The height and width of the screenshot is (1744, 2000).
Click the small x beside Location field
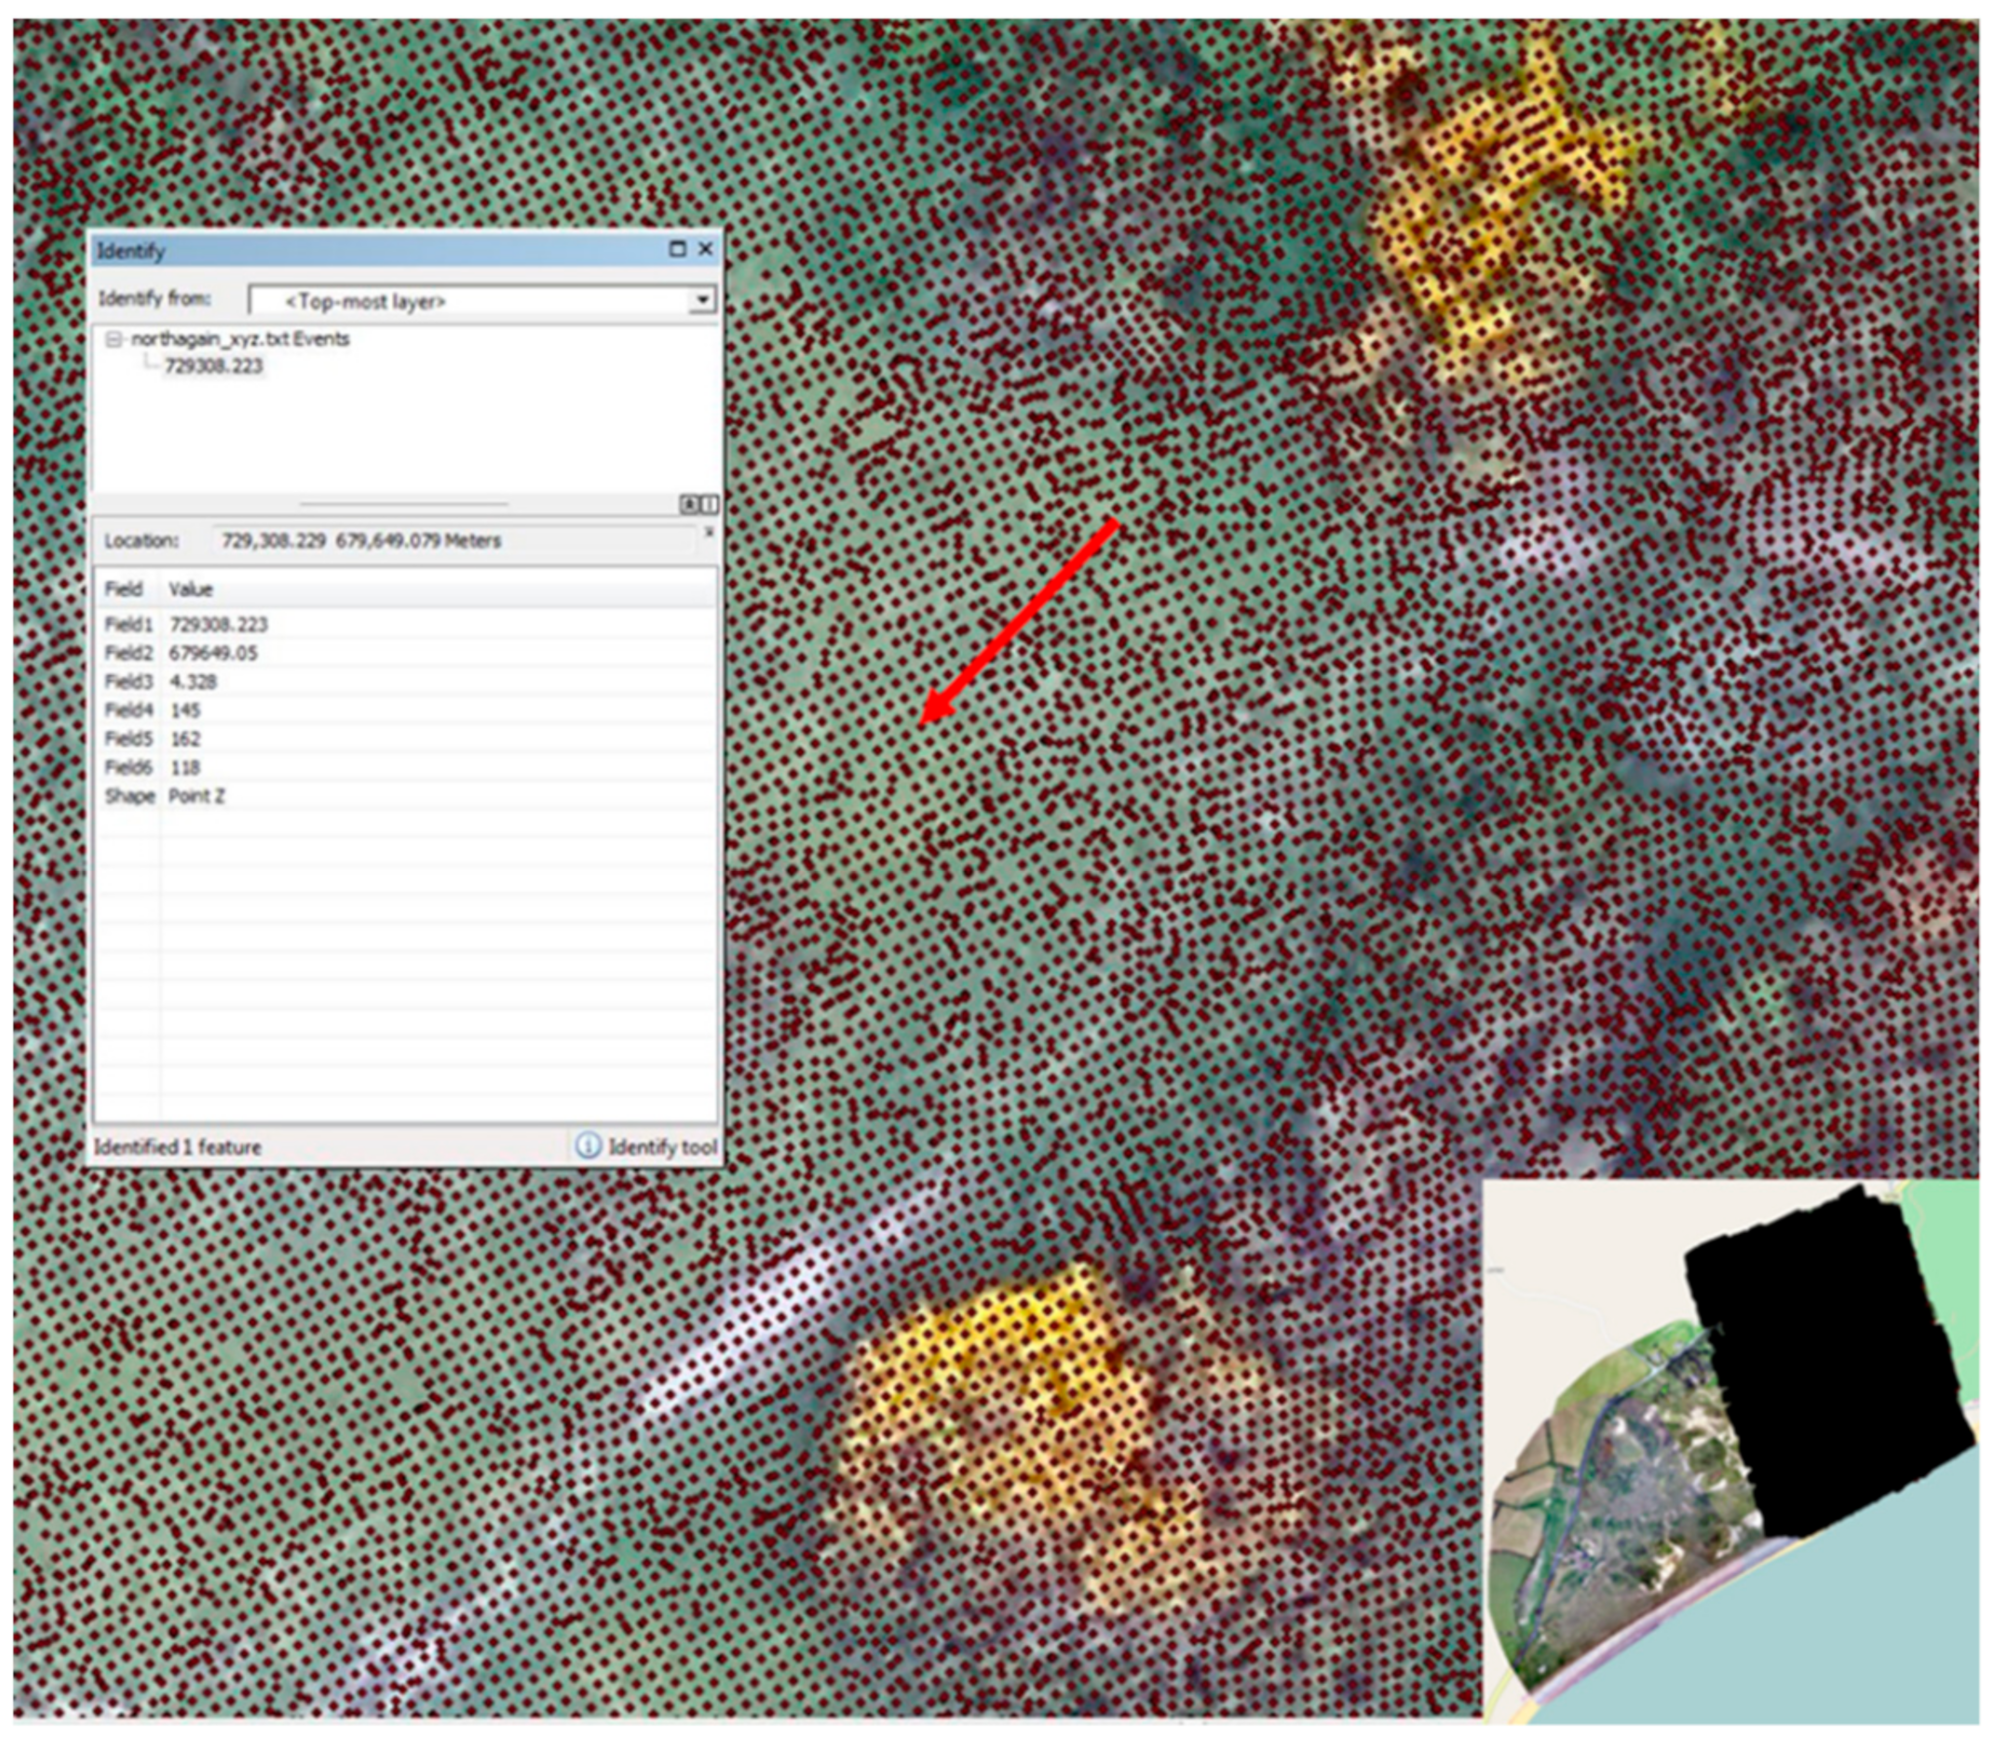click(x=709, y=531)
